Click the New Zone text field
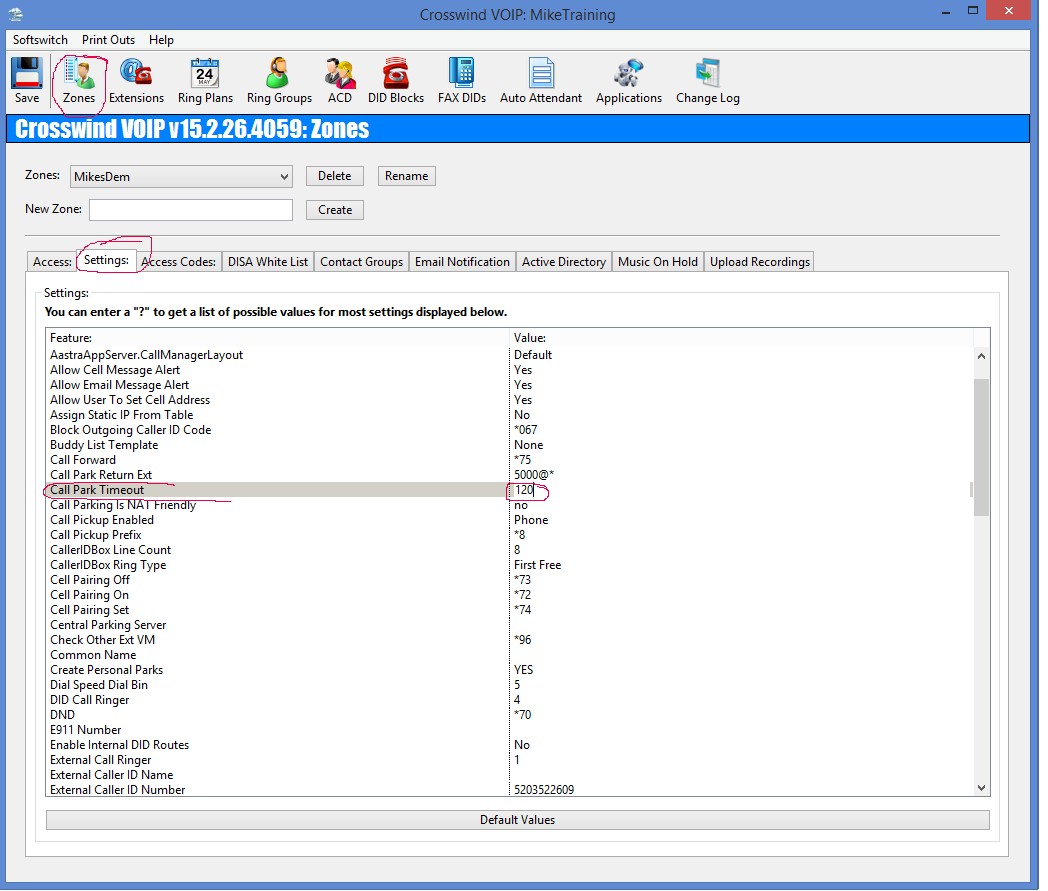Image resolution: width=1048 pixels, height=891 pixels. click(191, 210)
